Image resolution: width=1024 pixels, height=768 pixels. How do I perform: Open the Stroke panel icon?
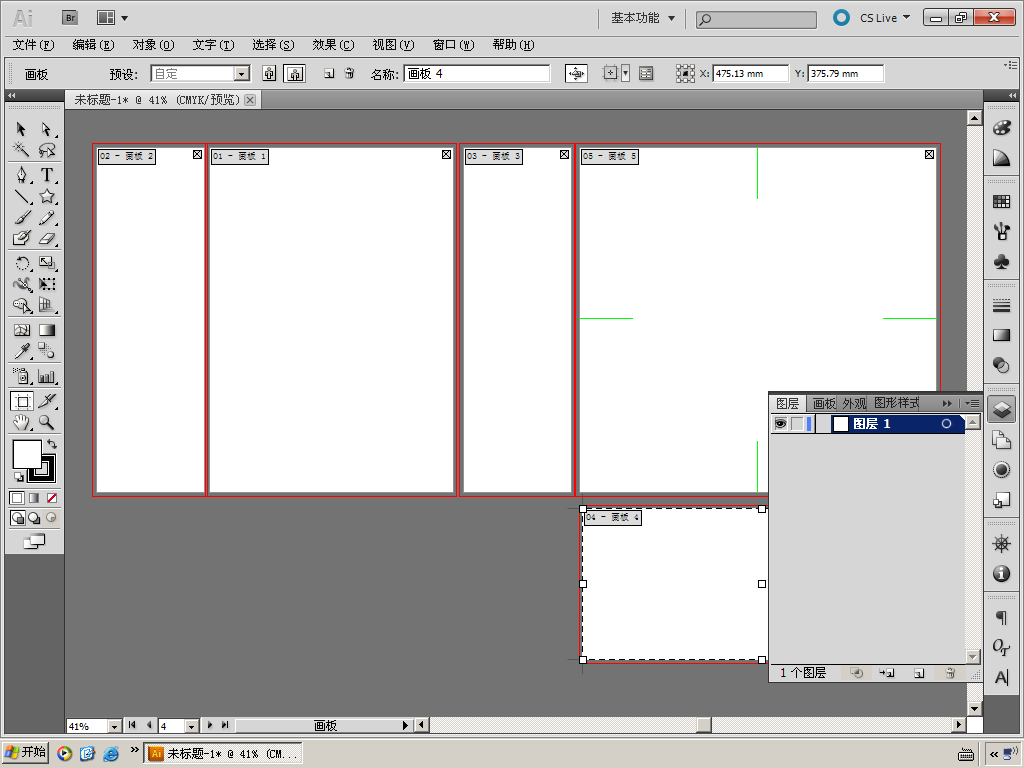tap(1001, 305)
